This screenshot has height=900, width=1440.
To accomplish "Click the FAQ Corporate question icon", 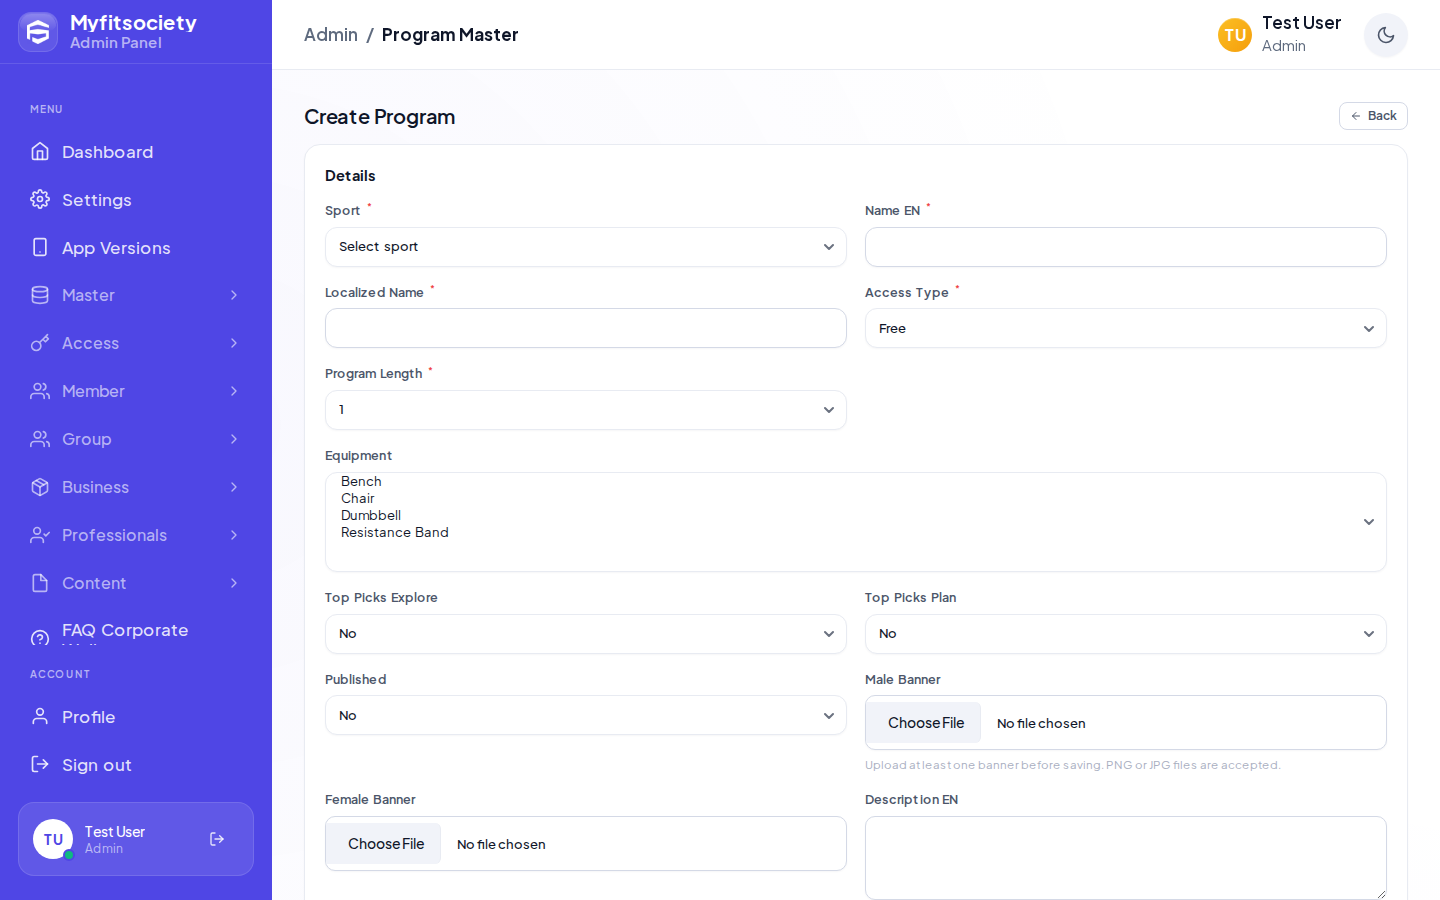I will (40, 637).
